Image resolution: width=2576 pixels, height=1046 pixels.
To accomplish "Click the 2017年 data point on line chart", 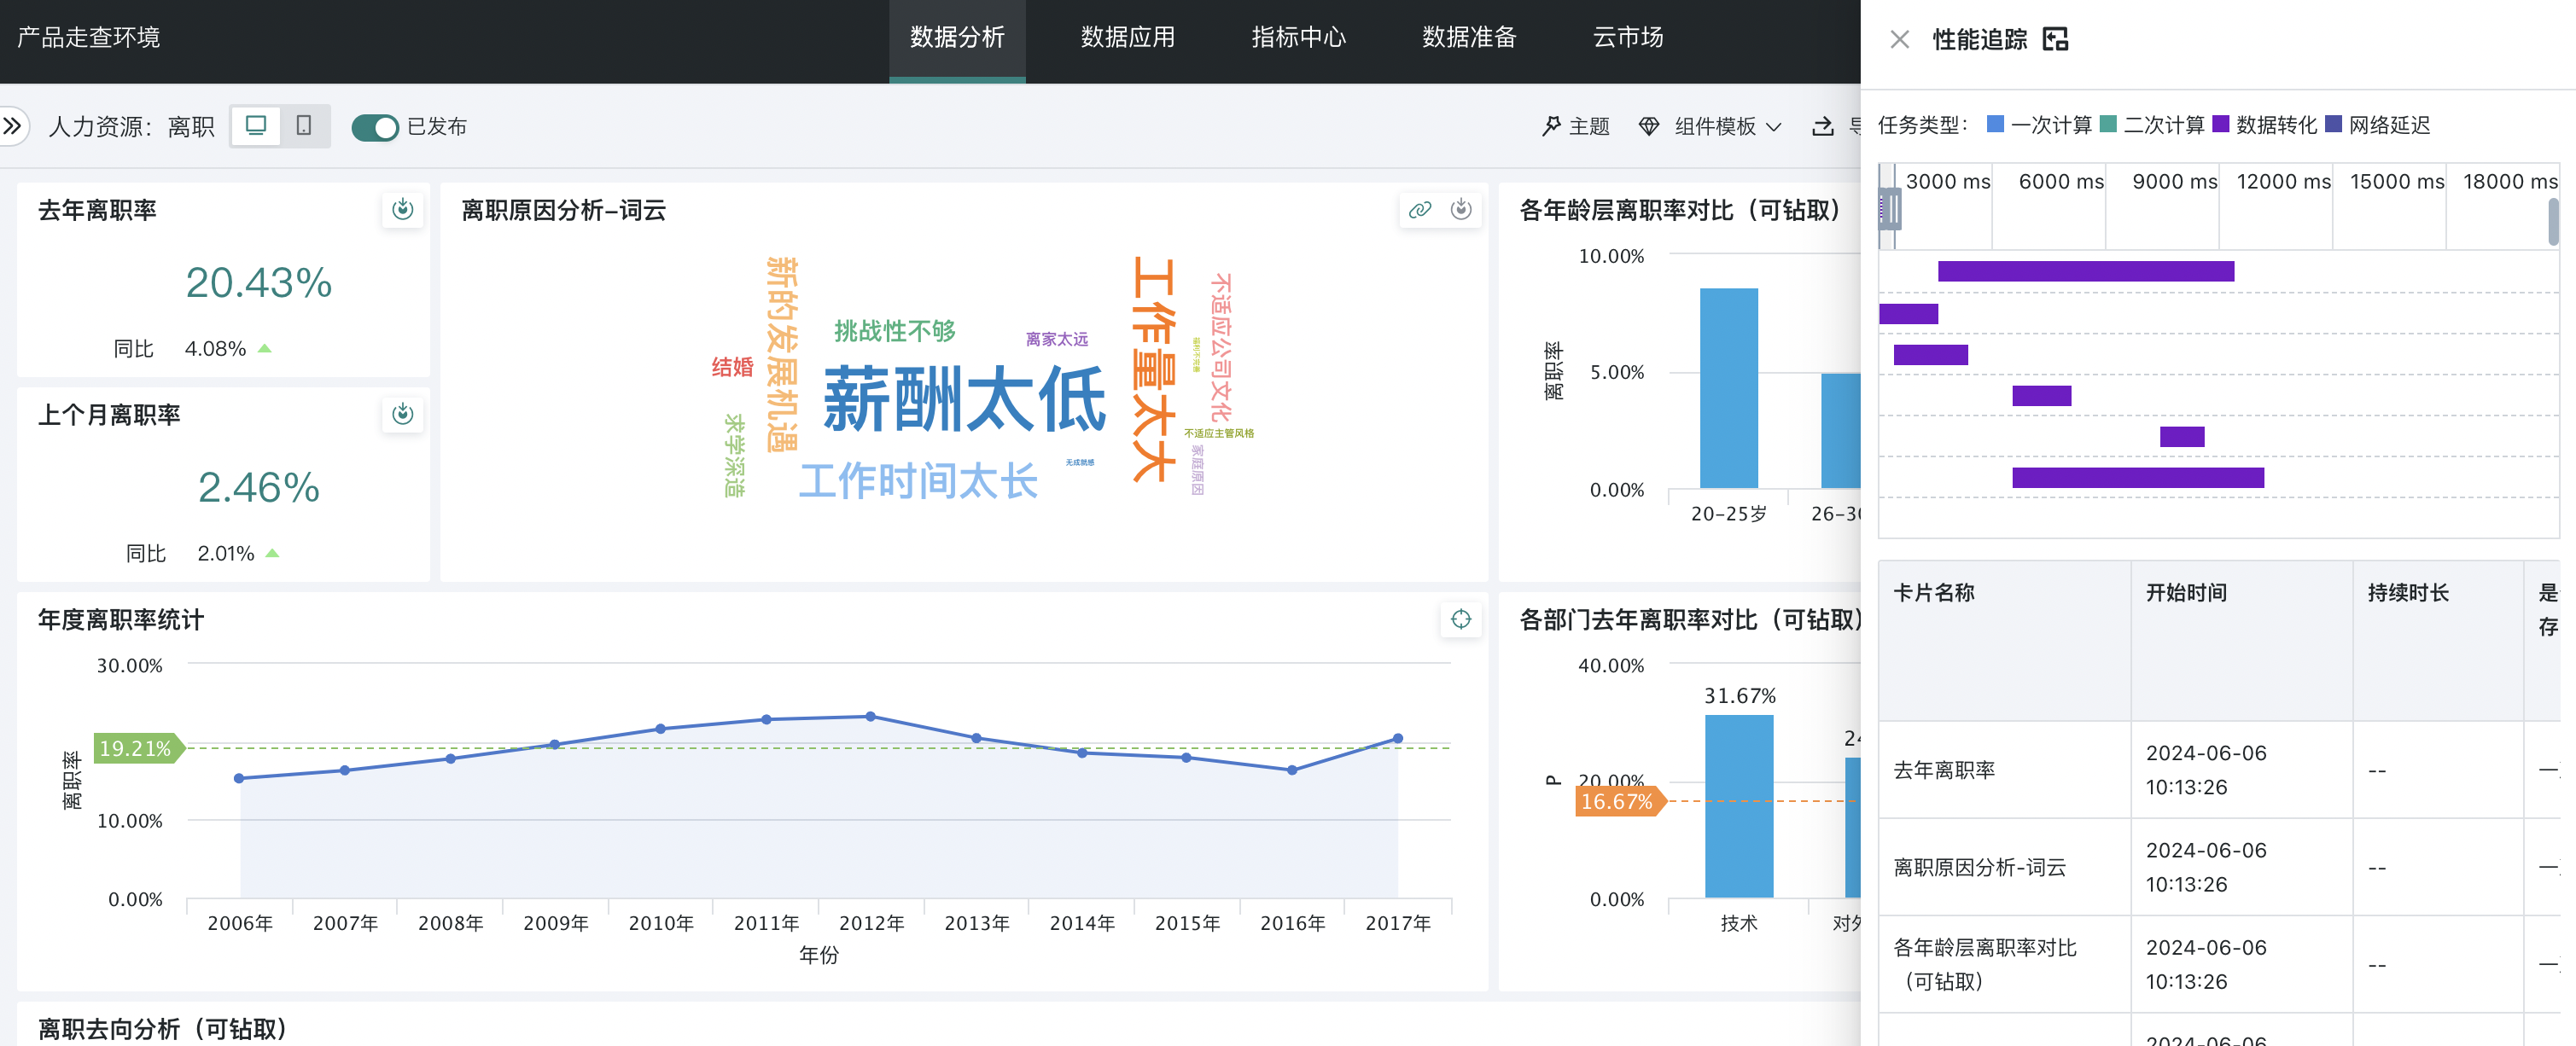I will click(x=1397, y=738).
